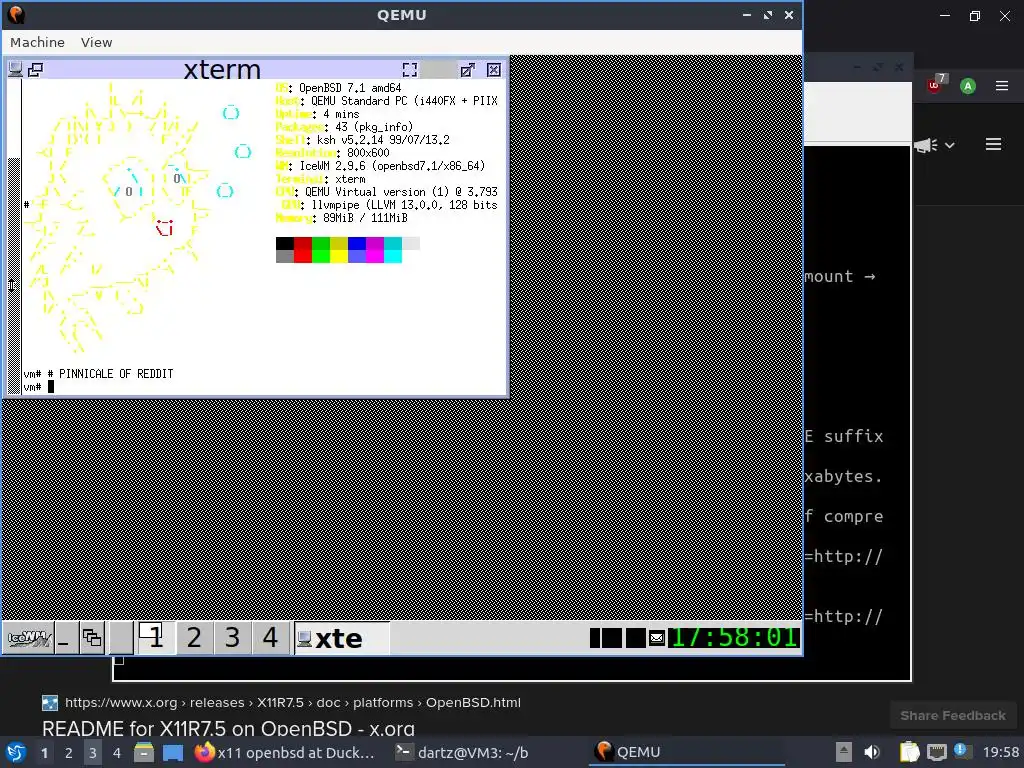The width and height of the screenshot is (1024, 768).
Task: Click the xterm depth/layer icon beside window menu
Action: tap(35, 69)
